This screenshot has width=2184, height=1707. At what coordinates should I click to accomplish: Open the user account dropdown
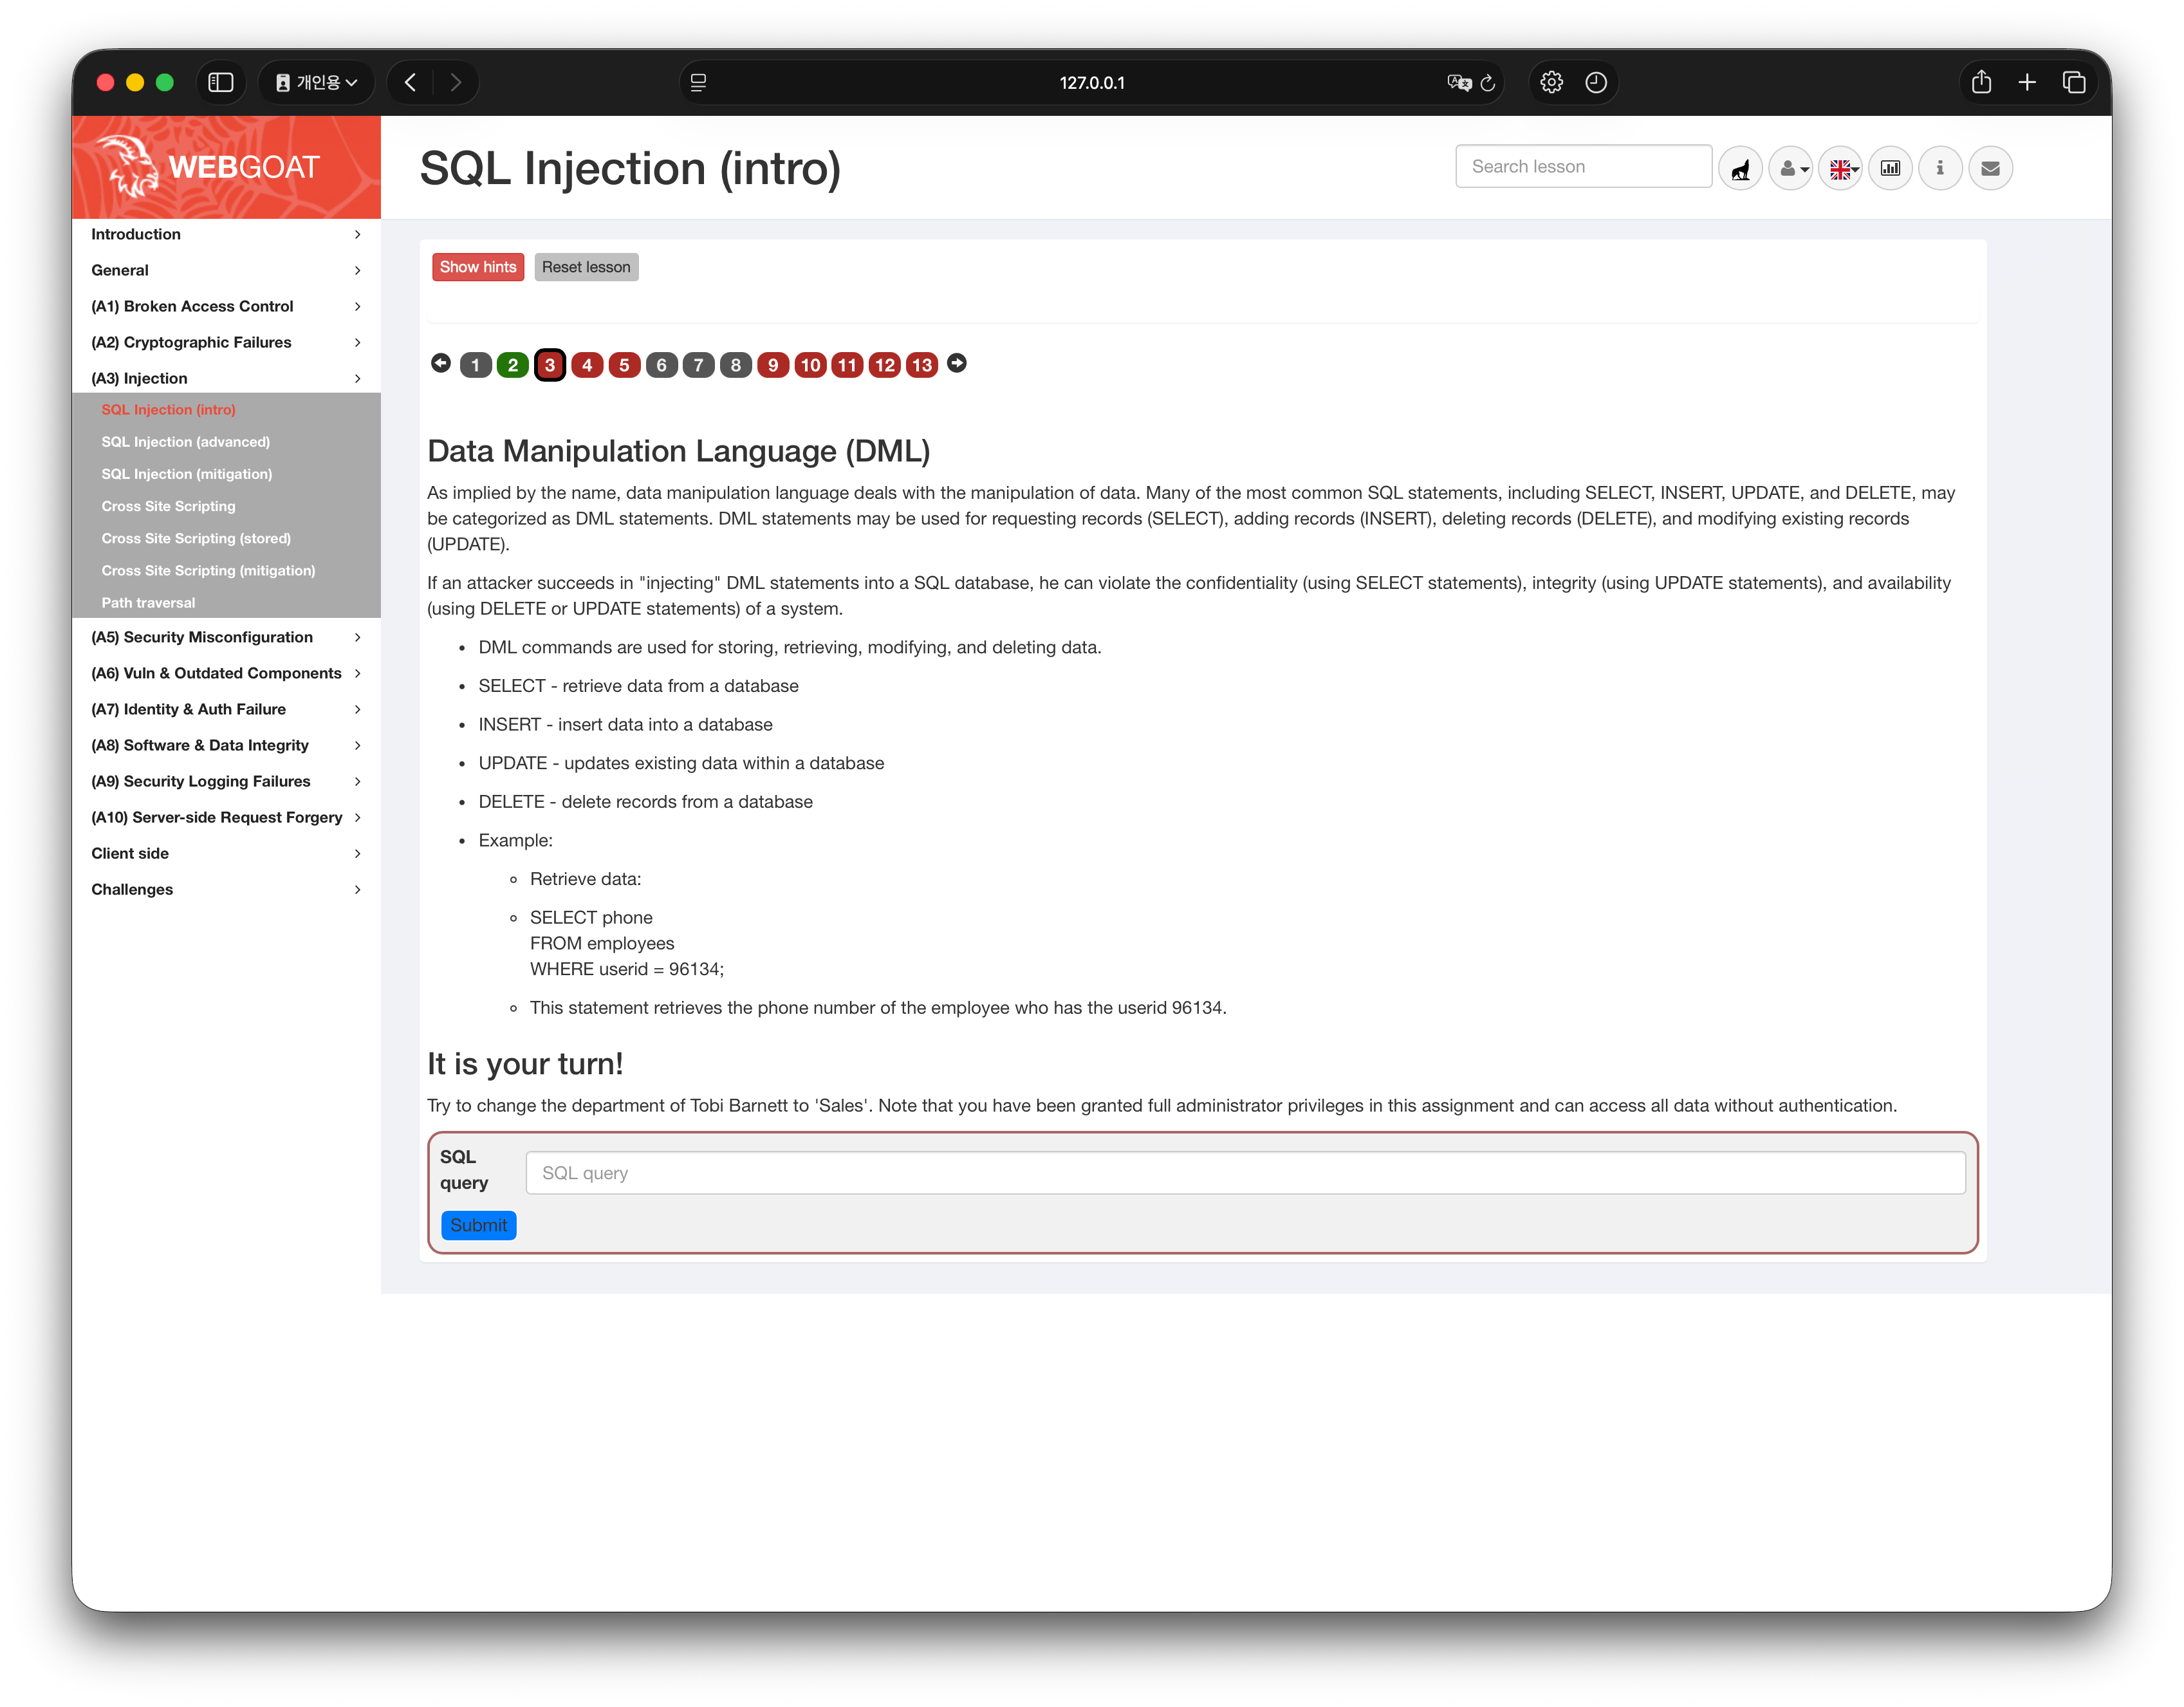point(1791,168)
